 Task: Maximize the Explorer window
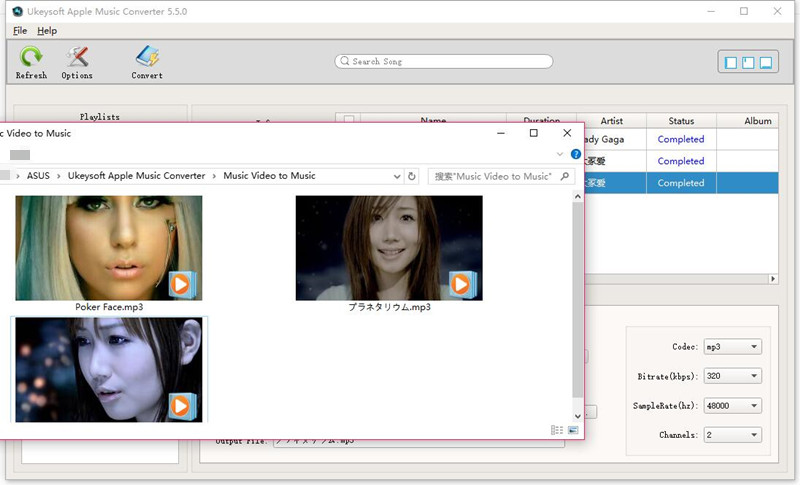coord(534,133)
